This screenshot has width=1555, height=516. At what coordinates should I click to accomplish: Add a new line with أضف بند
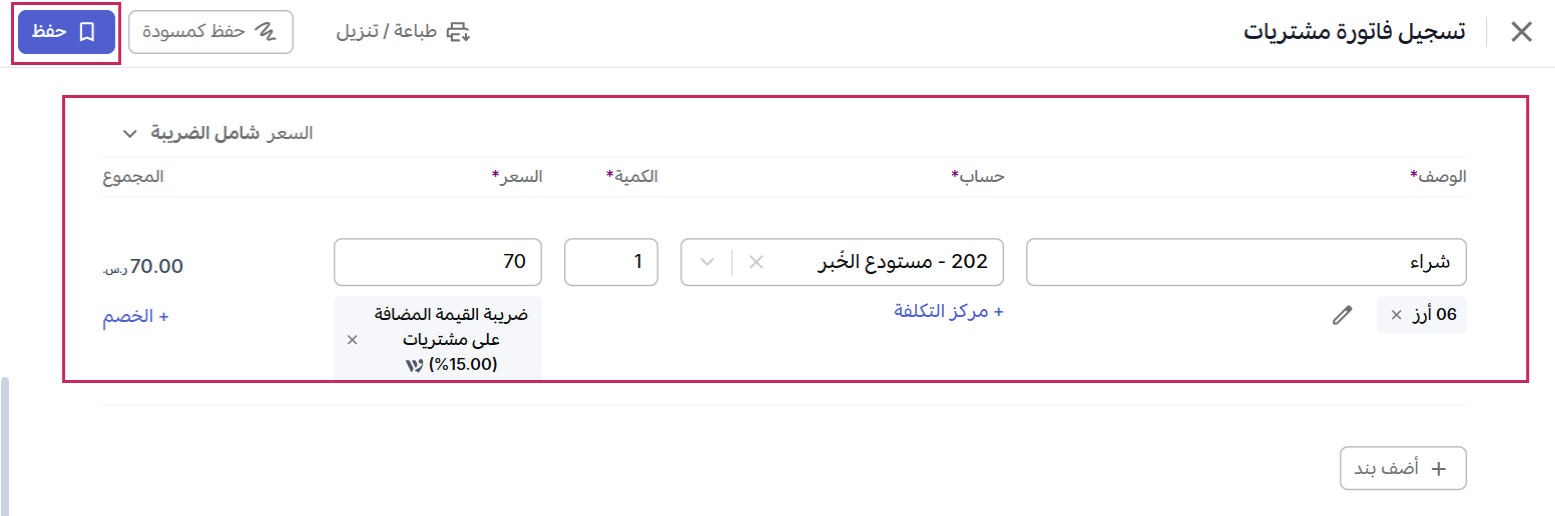(x=1403, y=468)
